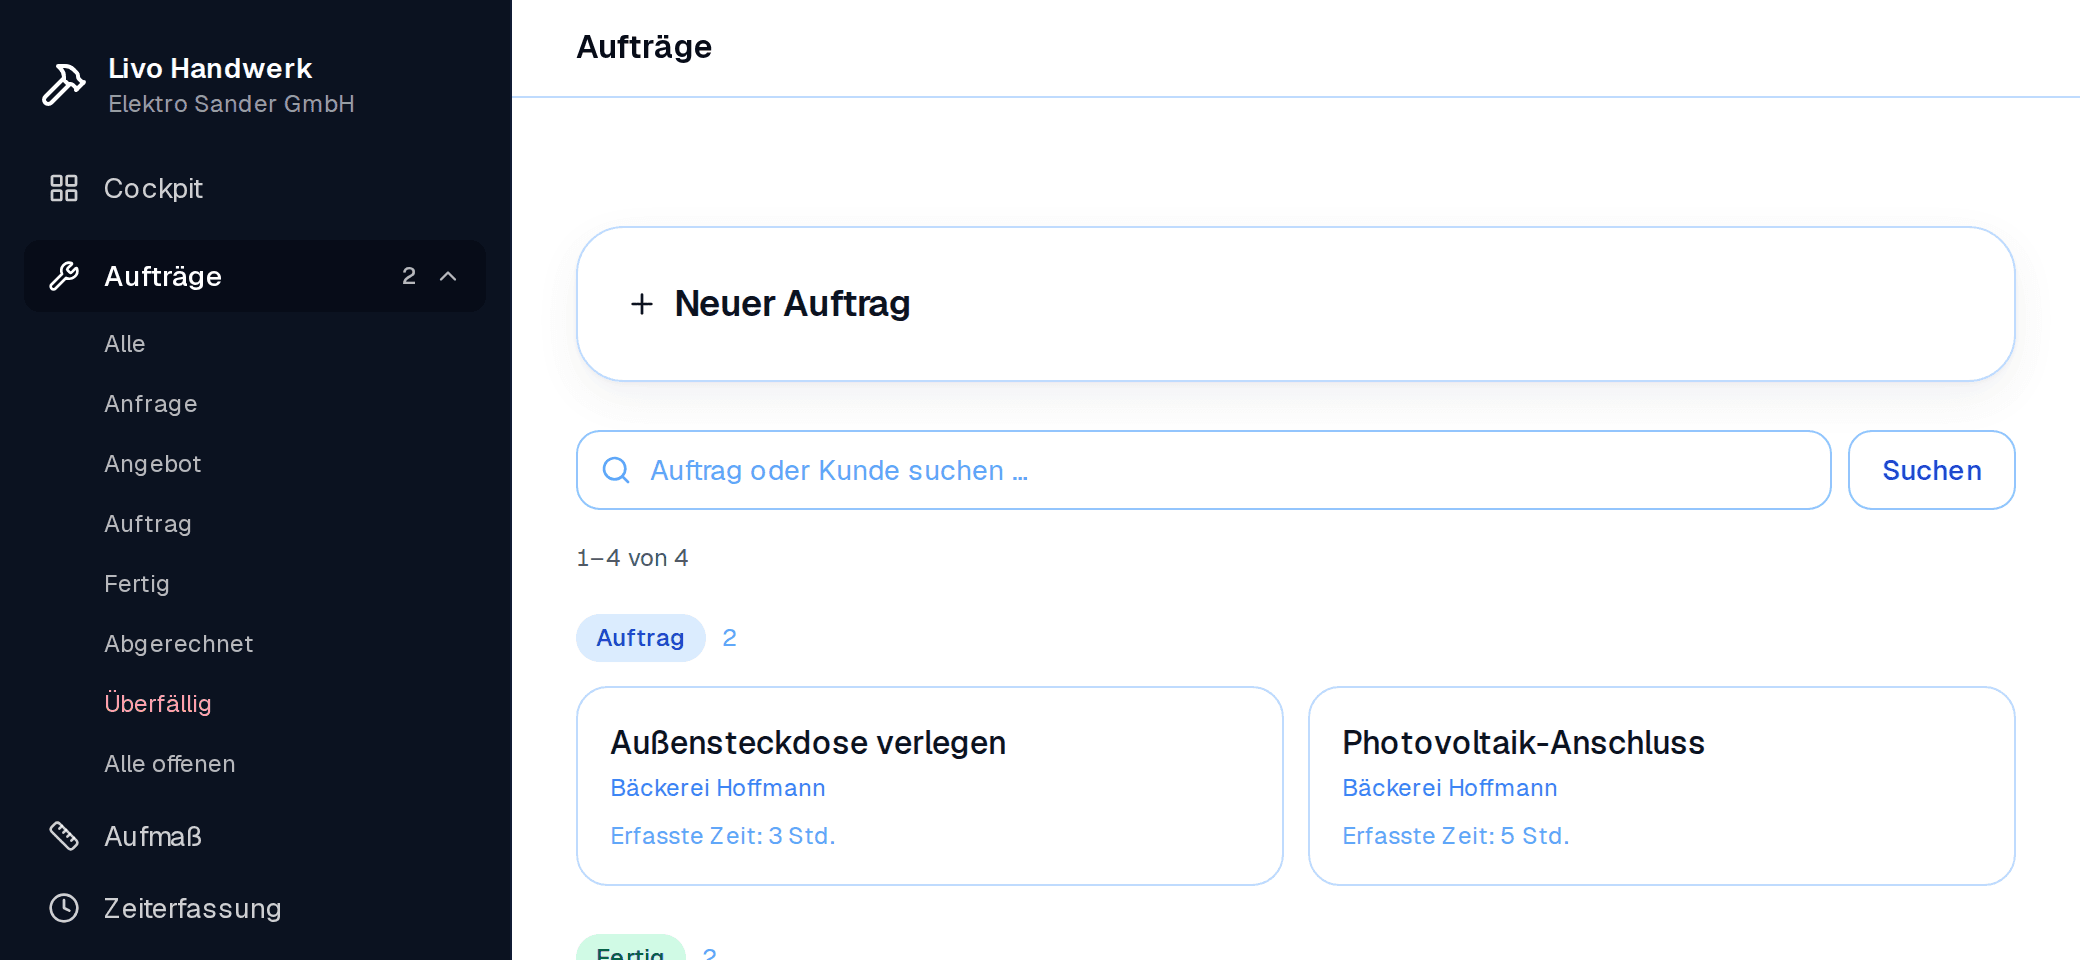Filter by Angebot in sidebar
This screenshot has height=960, width=2080.
pyautogui.click(x=153, y=464)
